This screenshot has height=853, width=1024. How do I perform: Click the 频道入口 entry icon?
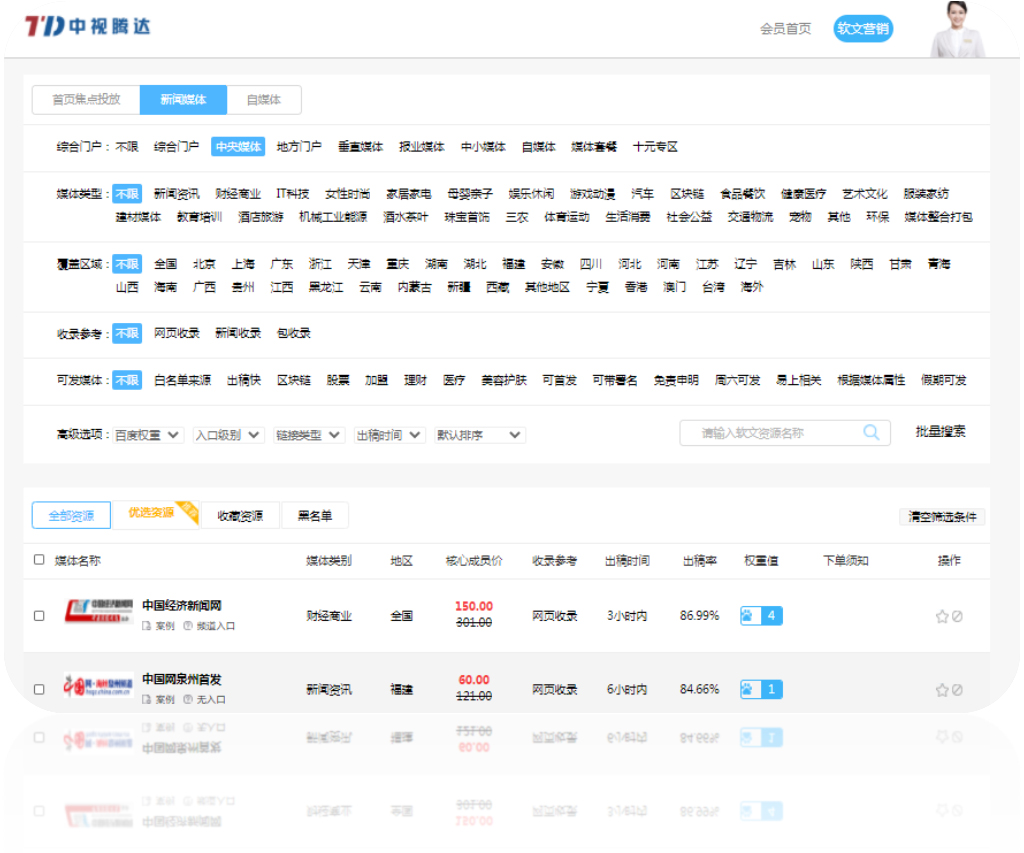(x=188, y=626)
